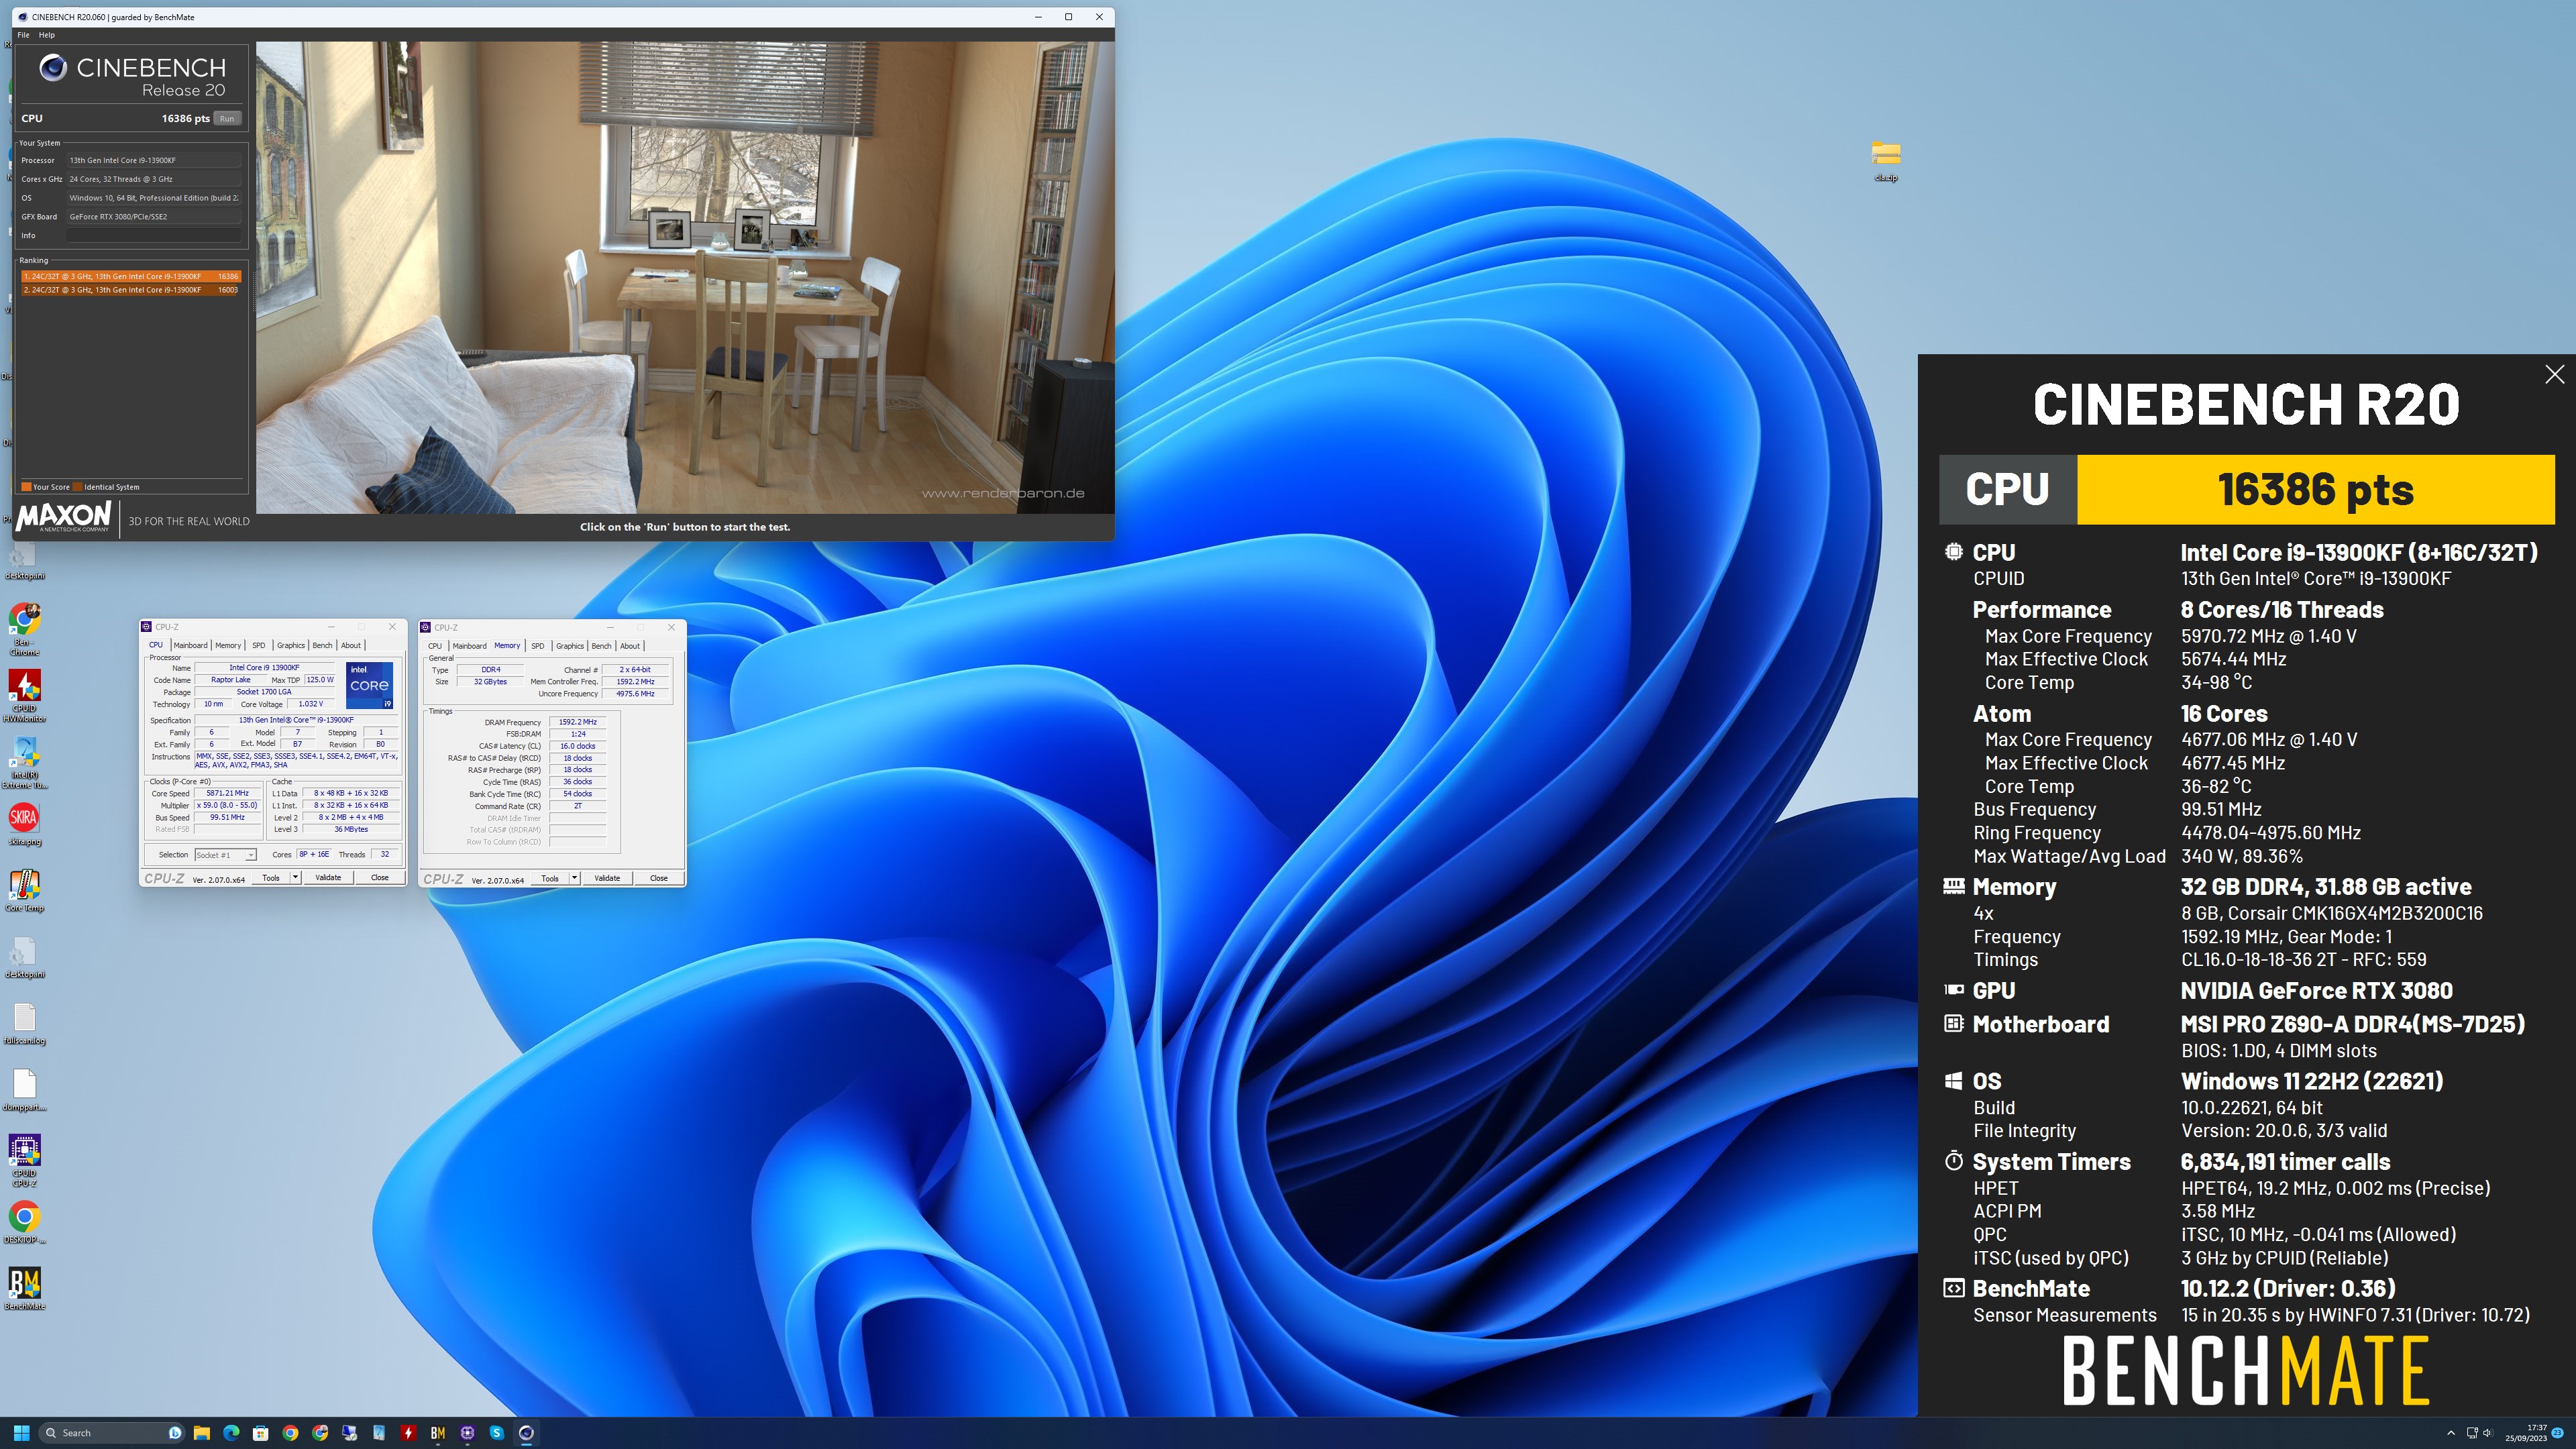This screenshot has height=1449, width=2576.
Task: Switch to Cinebench in taskbar
Action: point(526,1433)
